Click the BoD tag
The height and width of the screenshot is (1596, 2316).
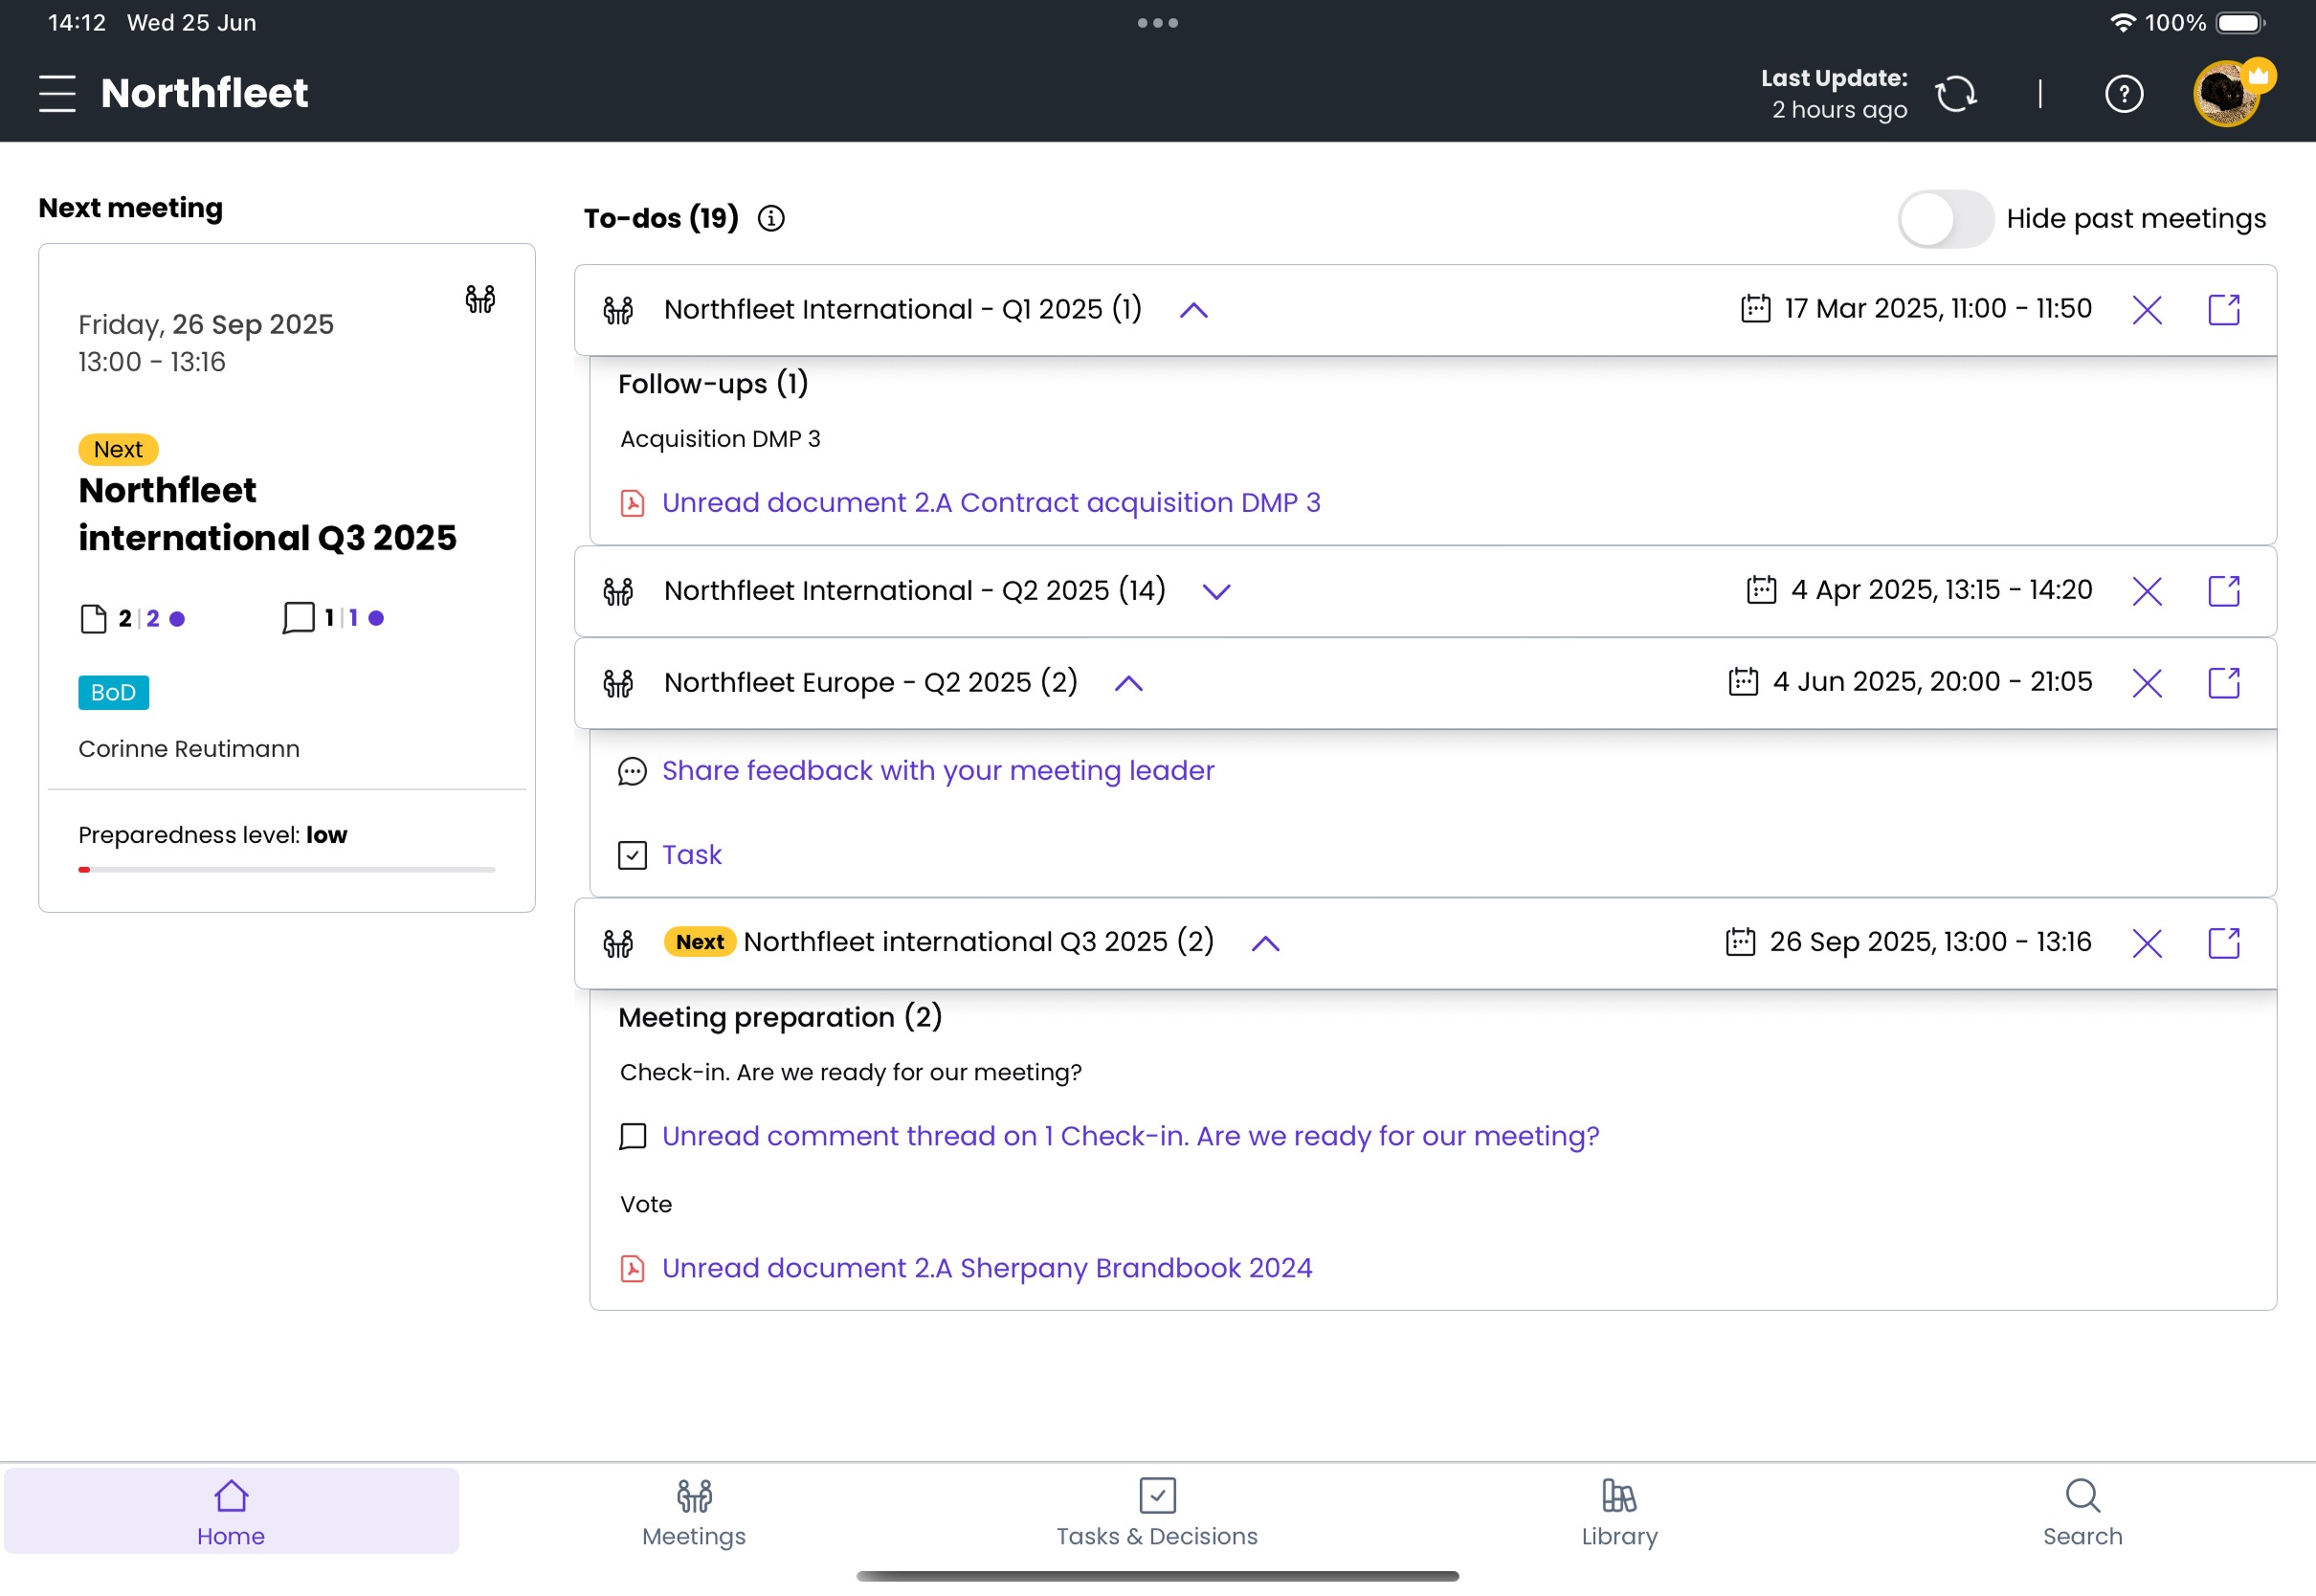113,692
